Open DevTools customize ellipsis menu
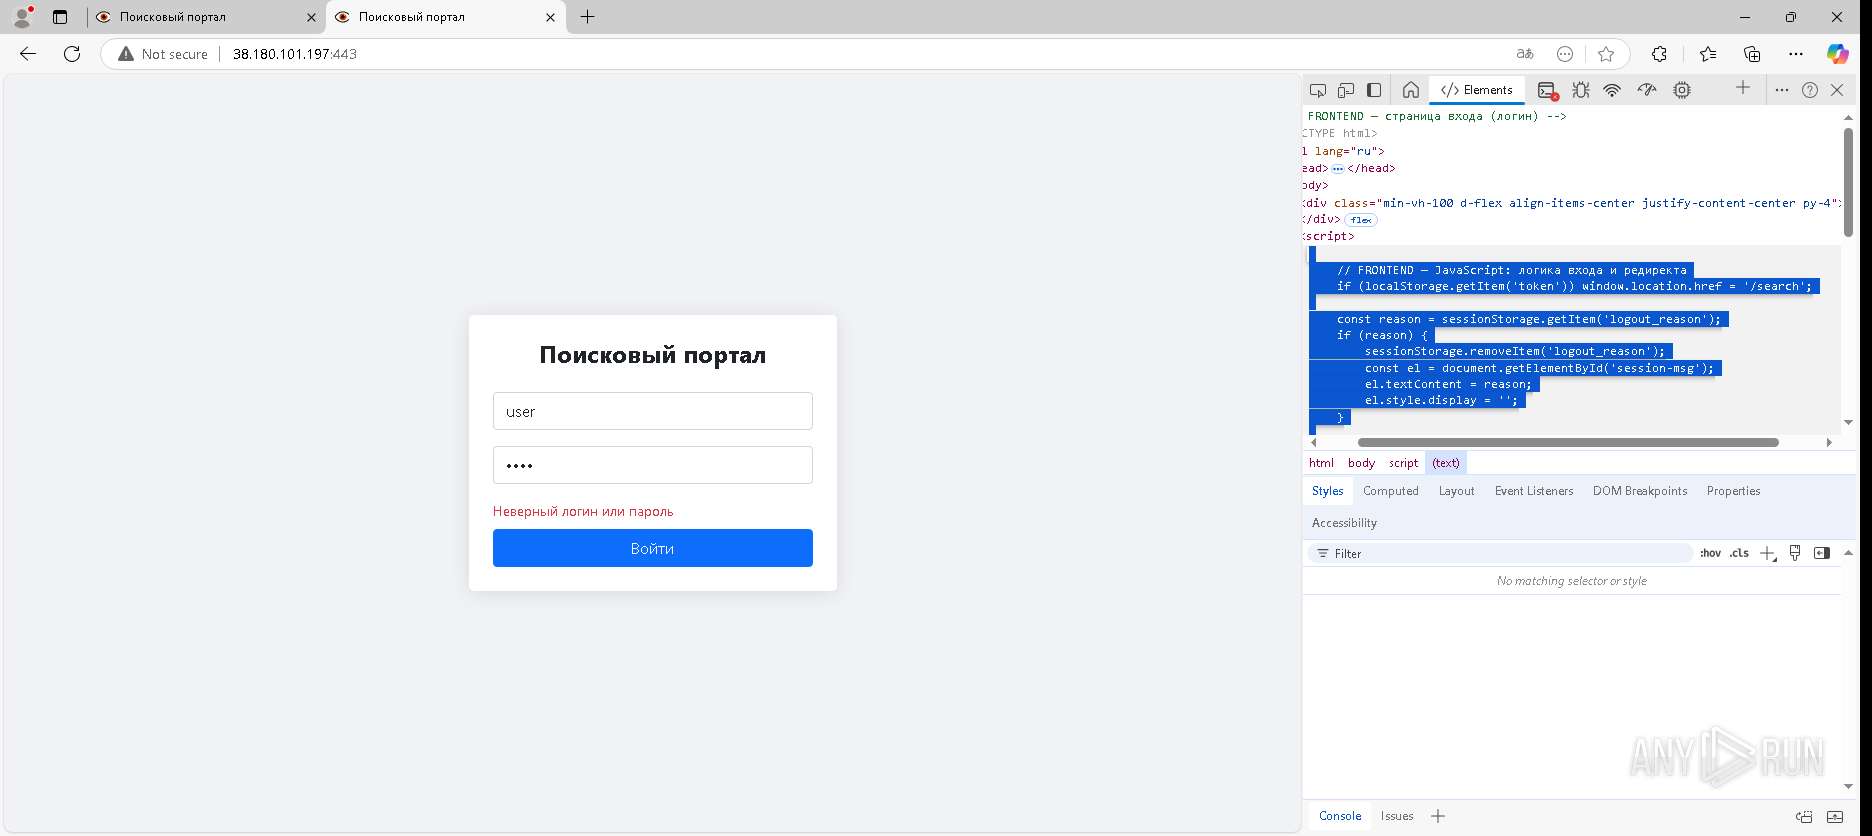 click(x=1782, y=90)
